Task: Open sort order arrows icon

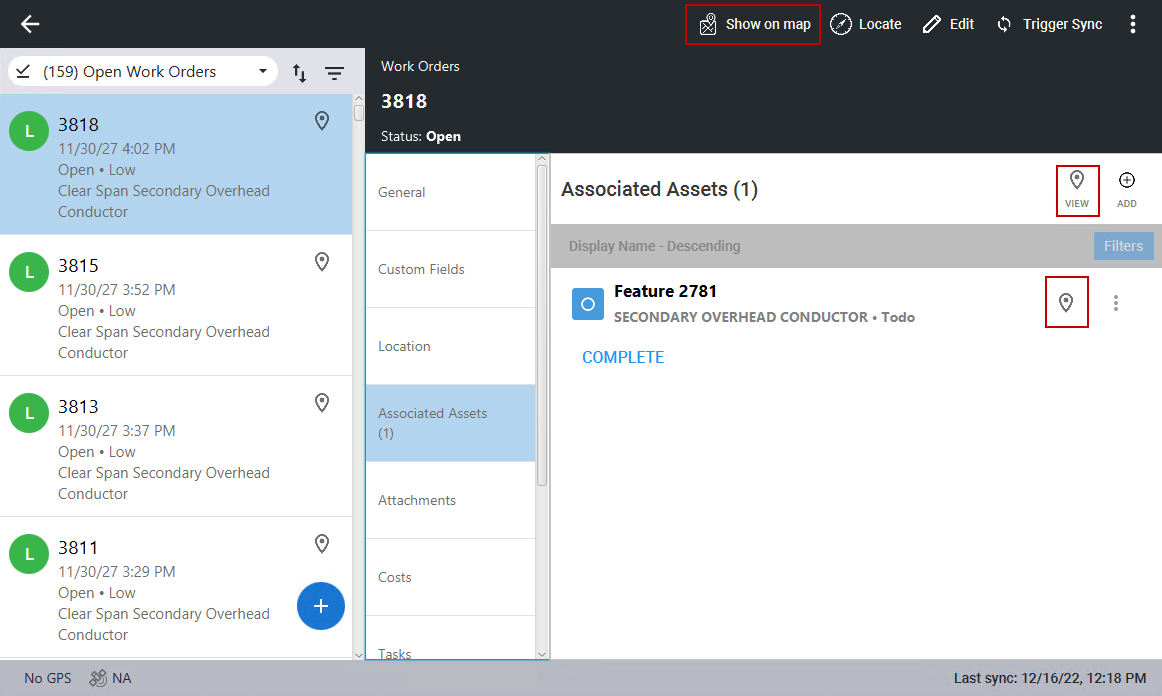Action: point(299,72)
